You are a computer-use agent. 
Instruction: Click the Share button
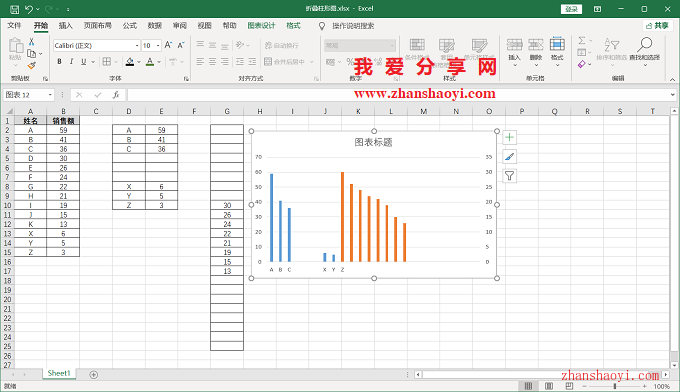point(657,26)
